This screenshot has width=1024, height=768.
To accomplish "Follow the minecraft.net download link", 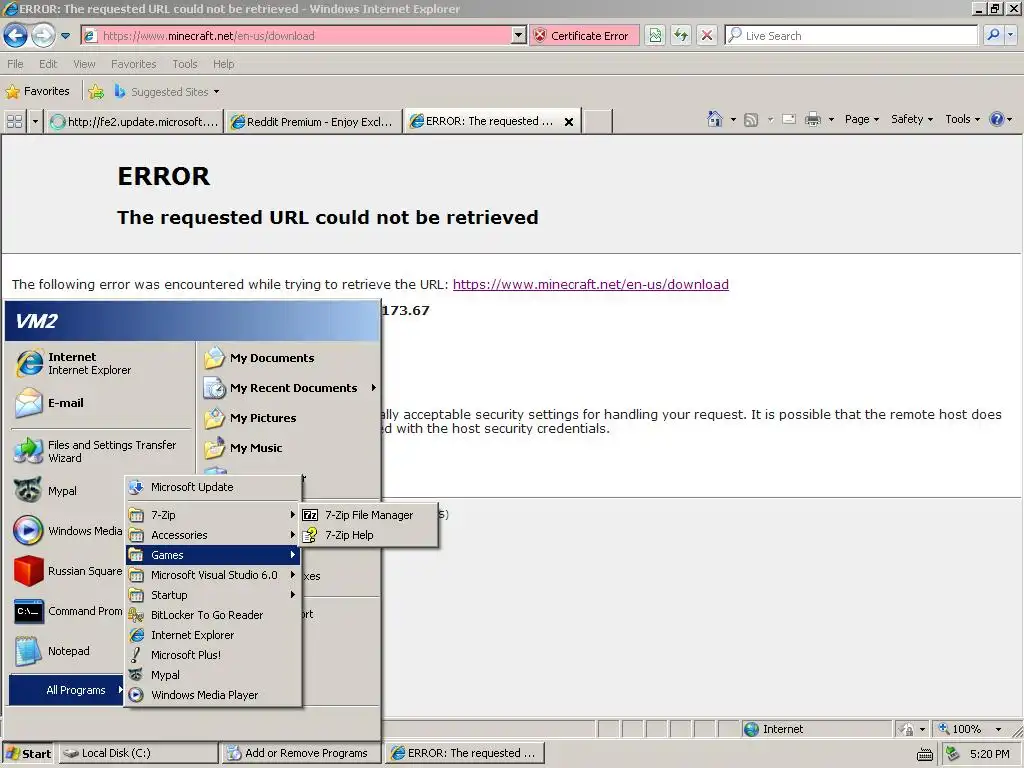I will tap(590, 284).
